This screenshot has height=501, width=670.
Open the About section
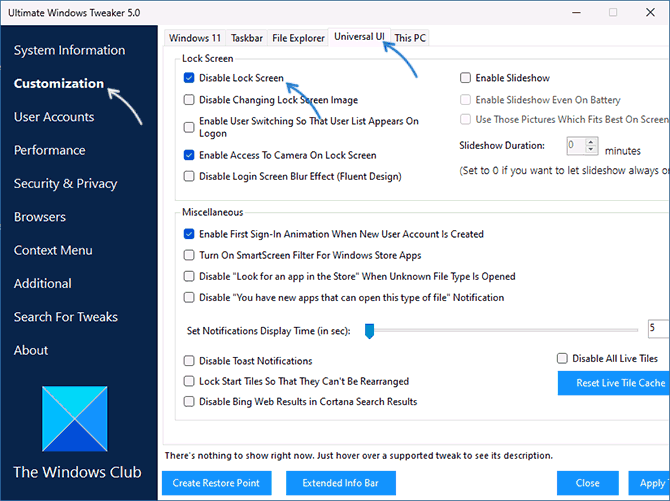[x=31, y=350]
